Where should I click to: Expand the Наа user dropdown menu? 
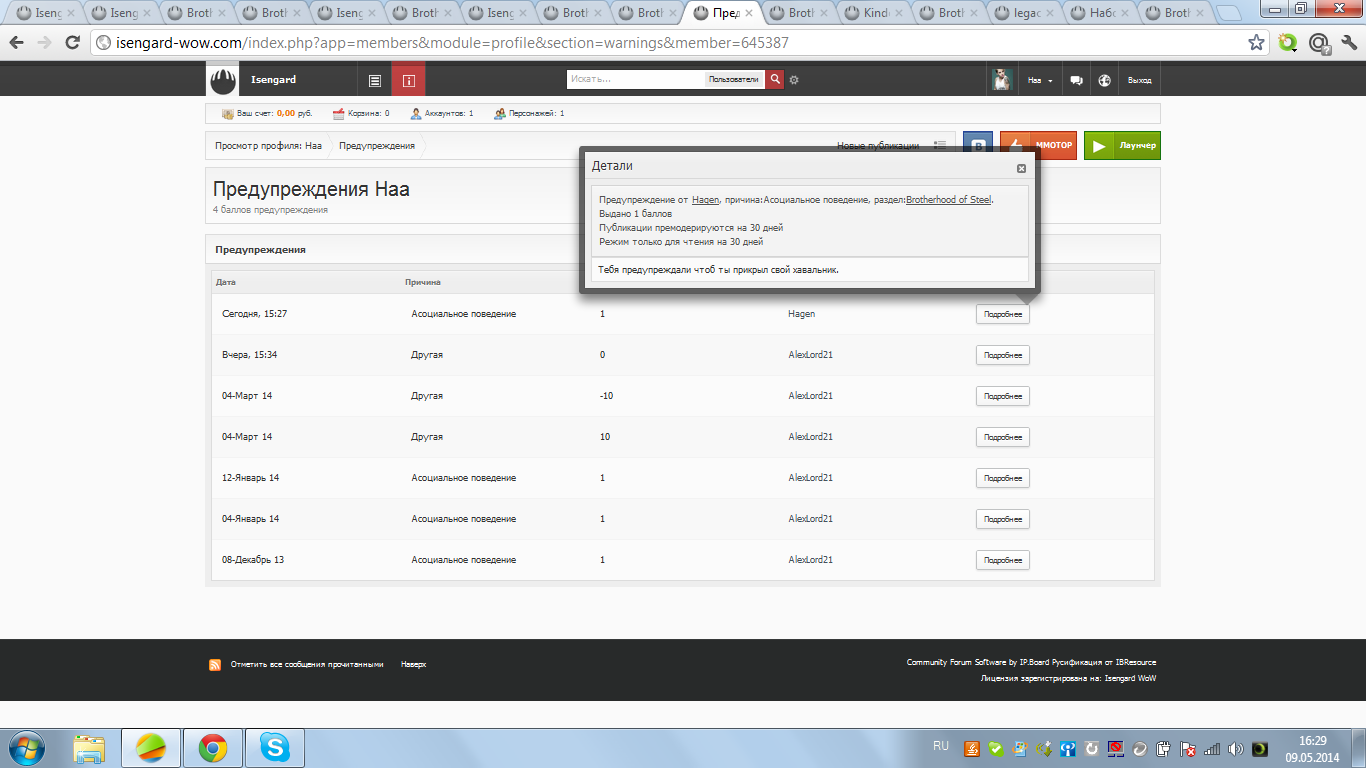1040,80
